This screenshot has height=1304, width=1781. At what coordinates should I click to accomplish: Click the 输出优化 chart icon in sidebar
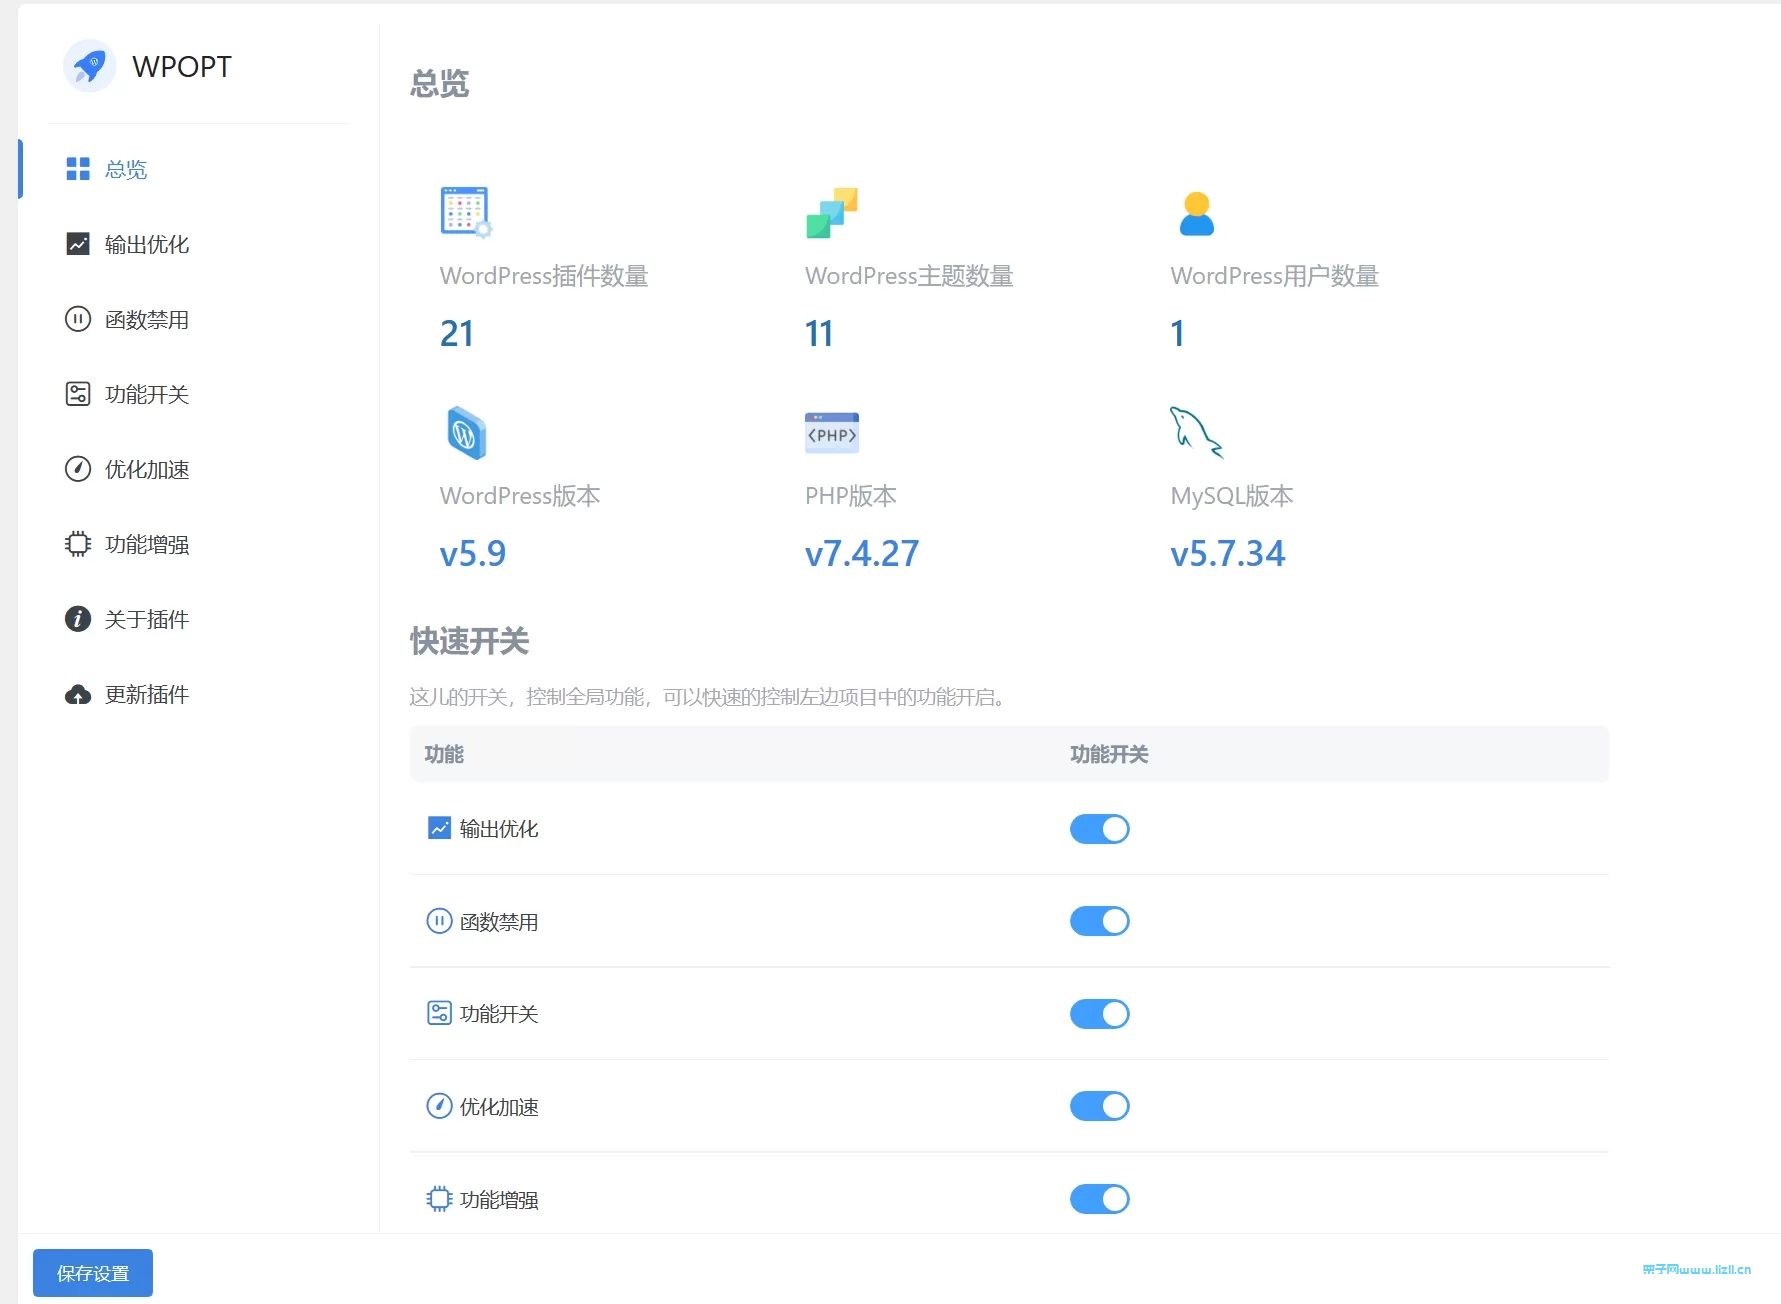click(x=78, y=244)
